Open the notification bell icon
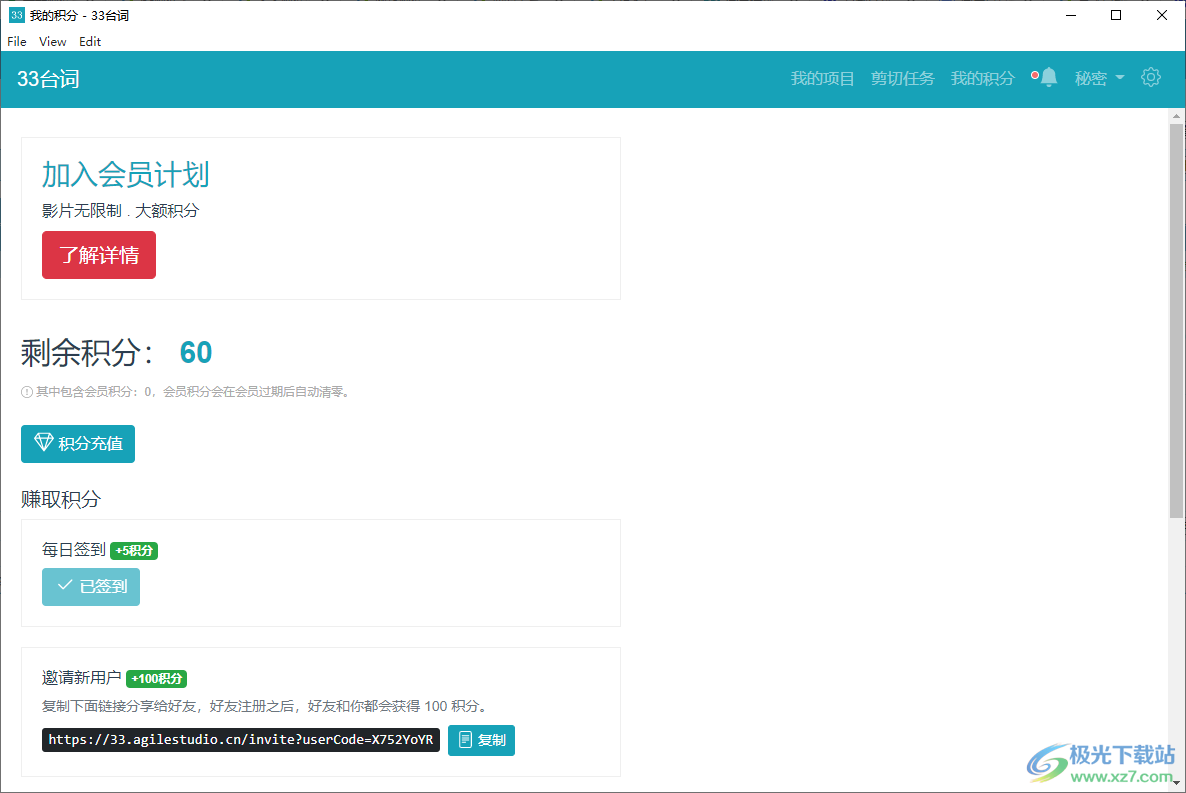1186x793 pixels. pyautogui.click(x=1048, y=77)
